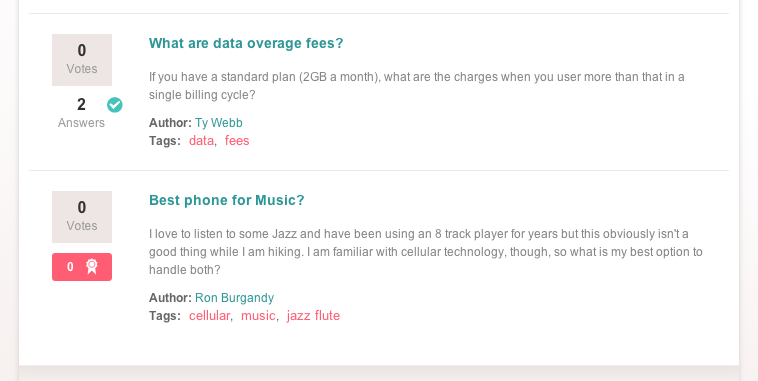Click the pink zero answers badge
Viewport: 758px width, 381px height.
(x=82, y=267)
